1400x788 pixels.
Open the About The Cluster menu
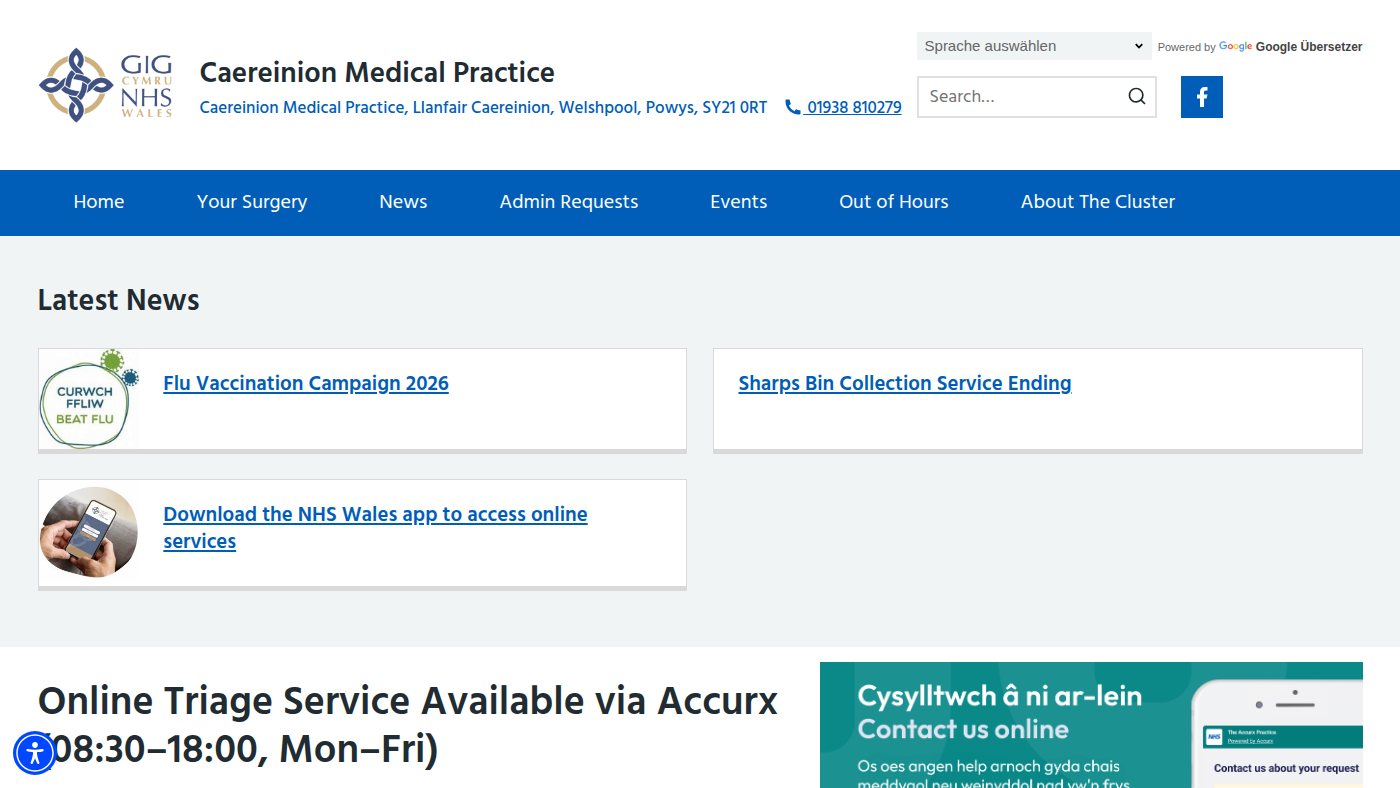(x=1098, y=202)
